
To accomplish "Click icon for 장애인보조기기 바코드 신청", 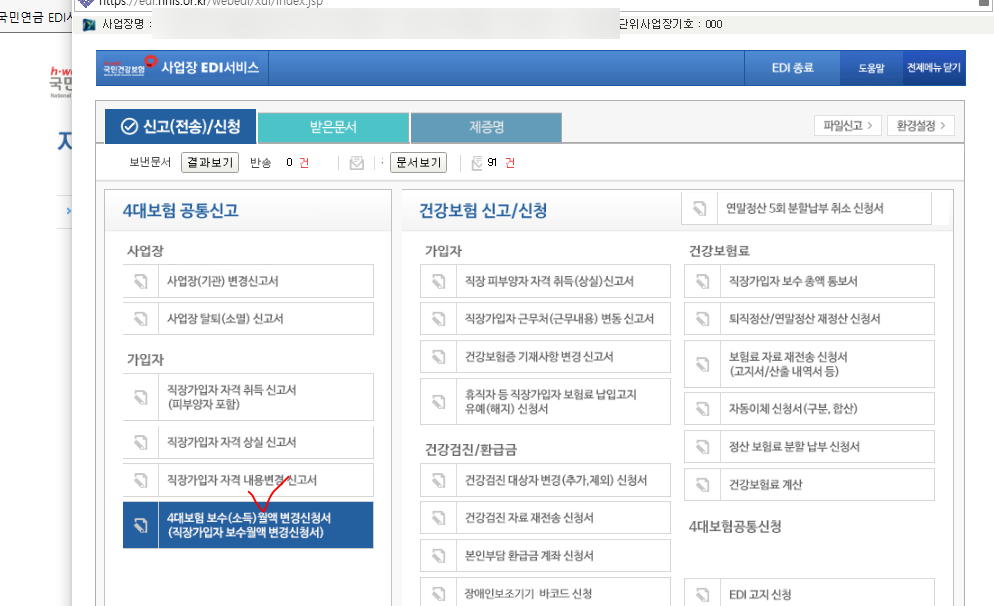I will 439,594.
